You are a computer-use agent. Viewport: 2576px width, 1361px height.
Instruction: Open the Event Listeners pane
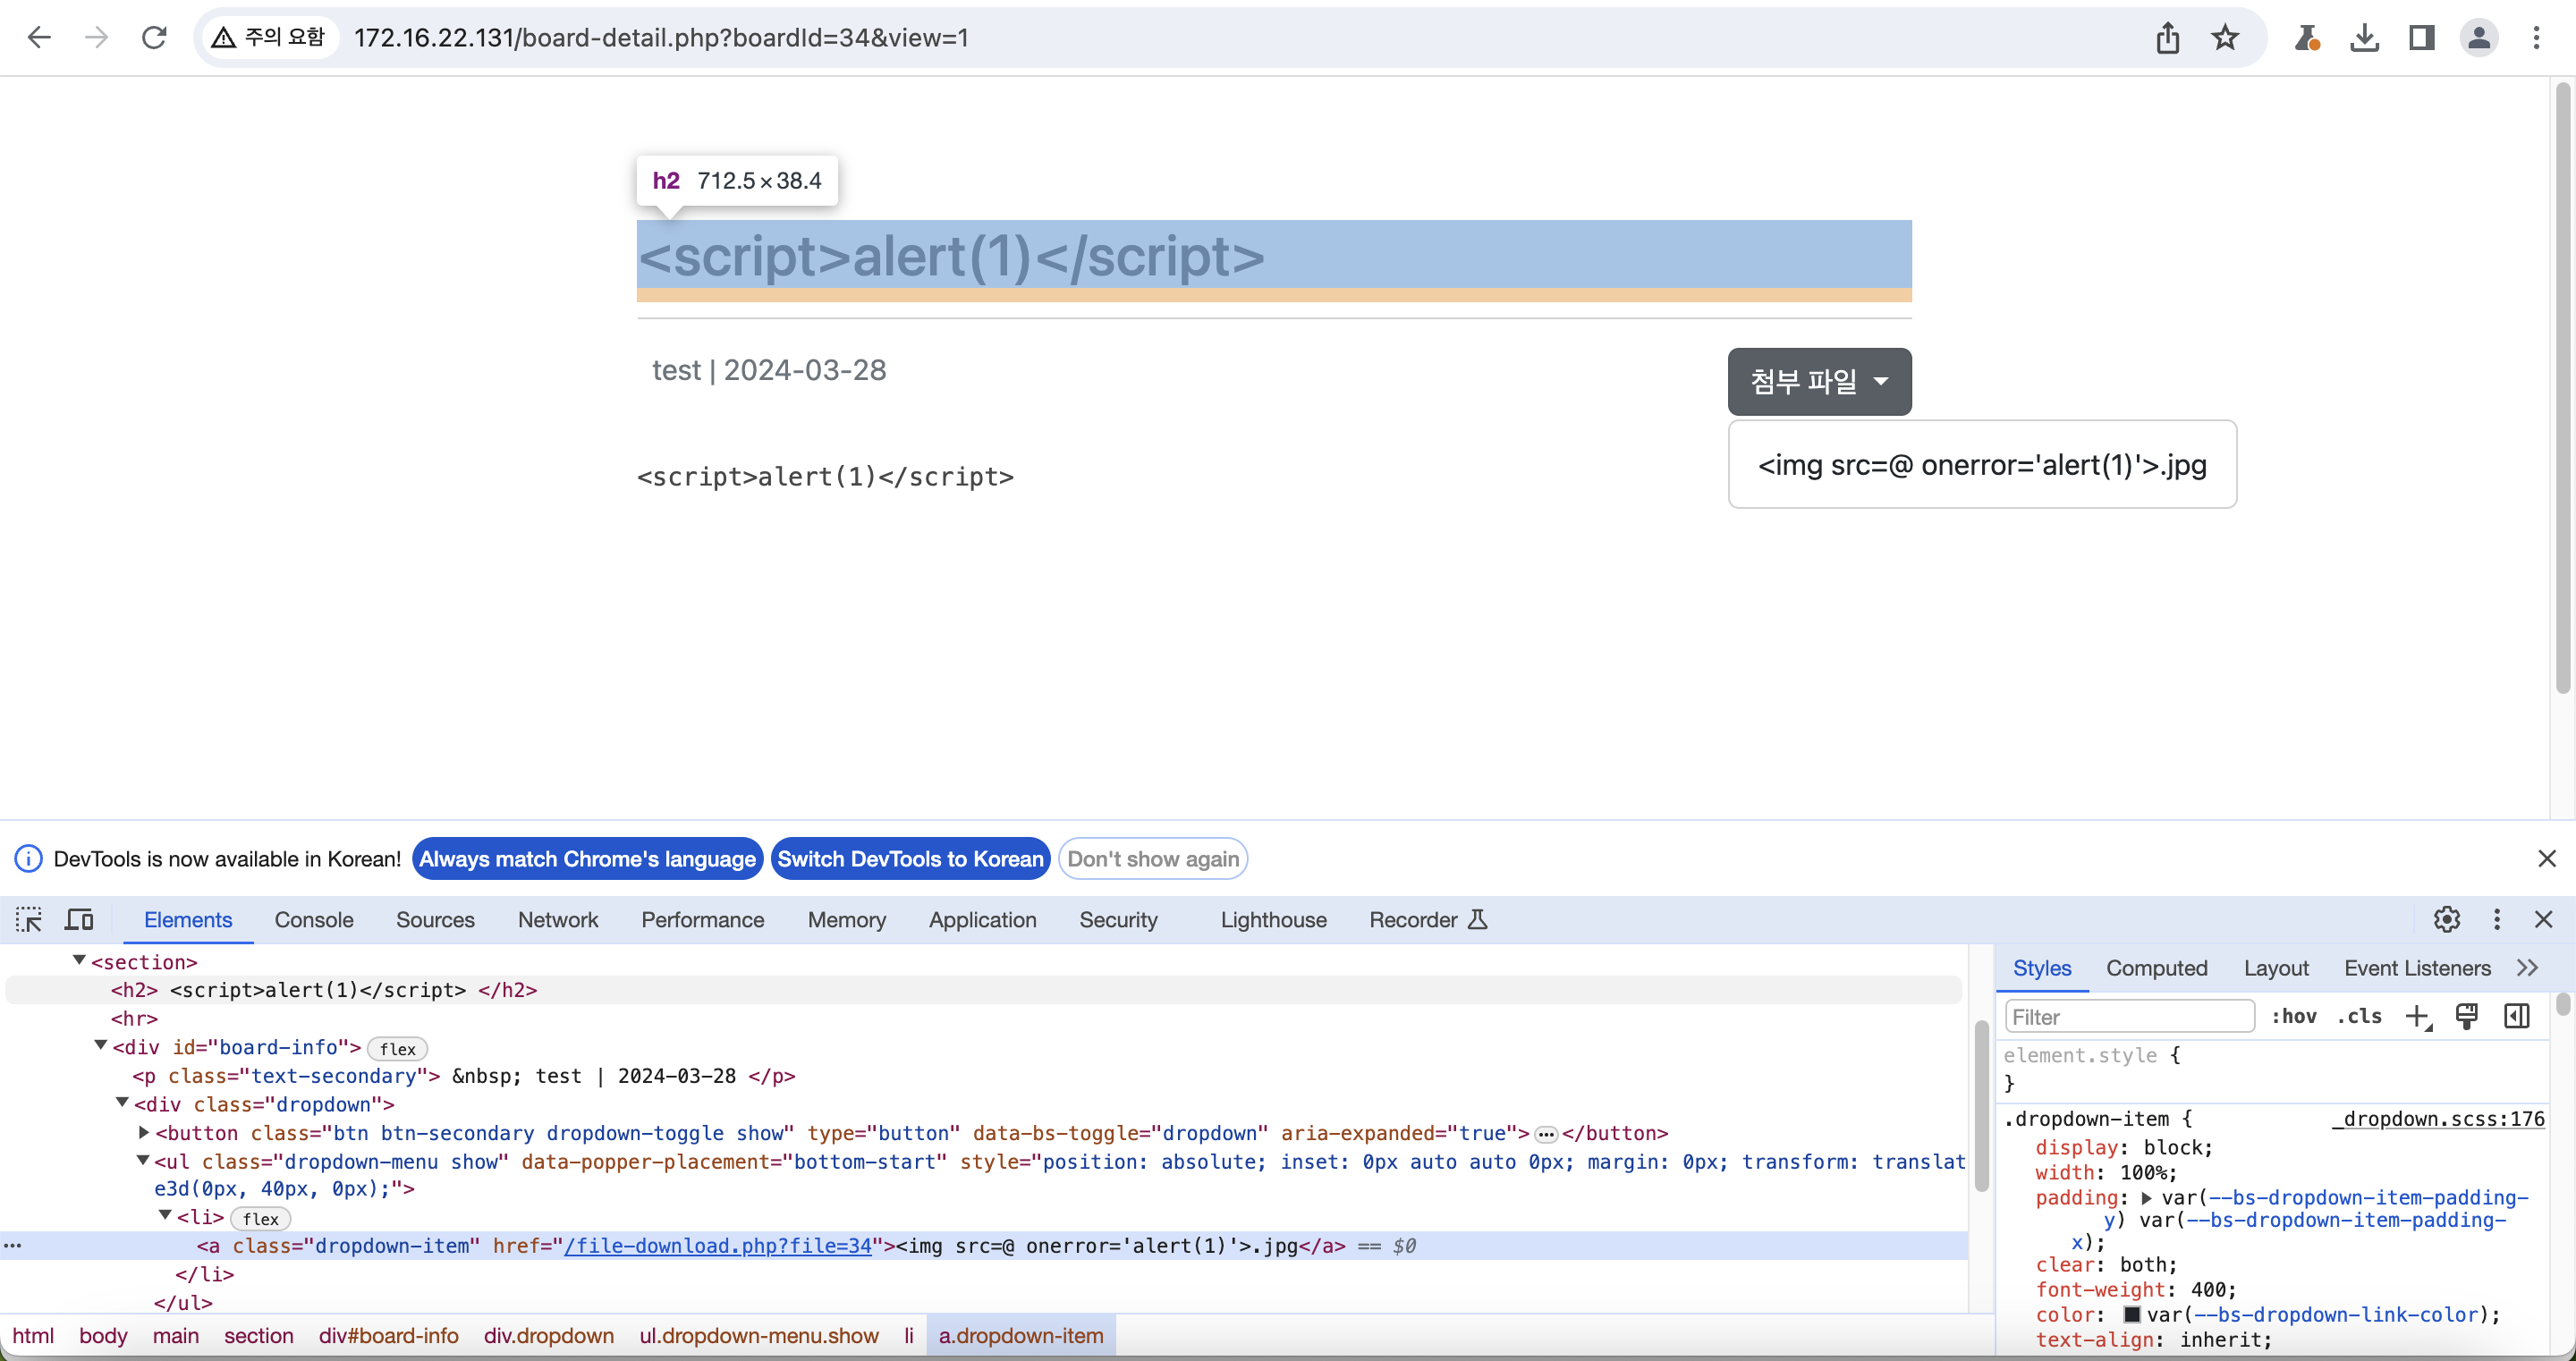(x=2417, y=967)
